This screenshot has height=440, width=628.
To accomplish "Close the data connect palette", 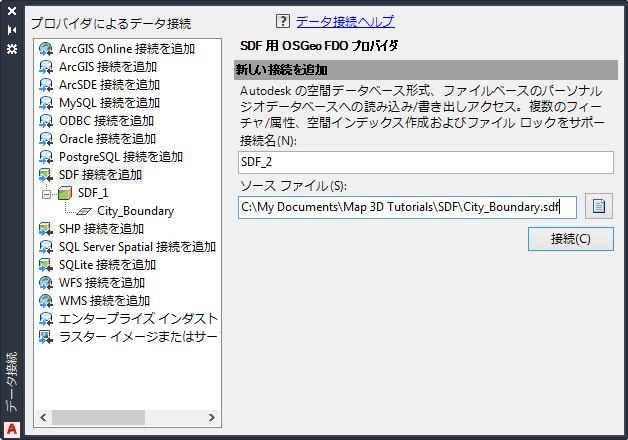I will 12,11.
